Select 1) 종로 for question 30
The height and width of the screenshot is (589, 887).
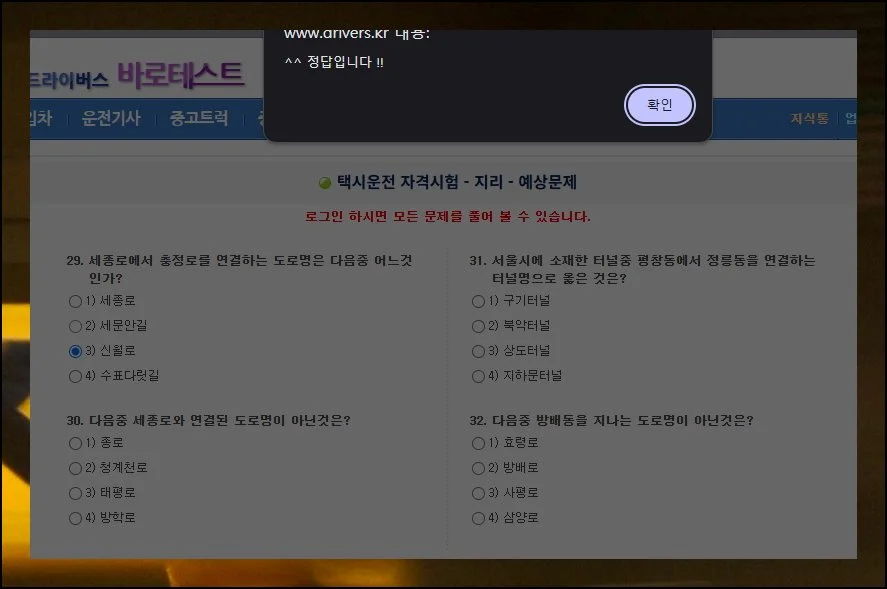coord(75,443)
